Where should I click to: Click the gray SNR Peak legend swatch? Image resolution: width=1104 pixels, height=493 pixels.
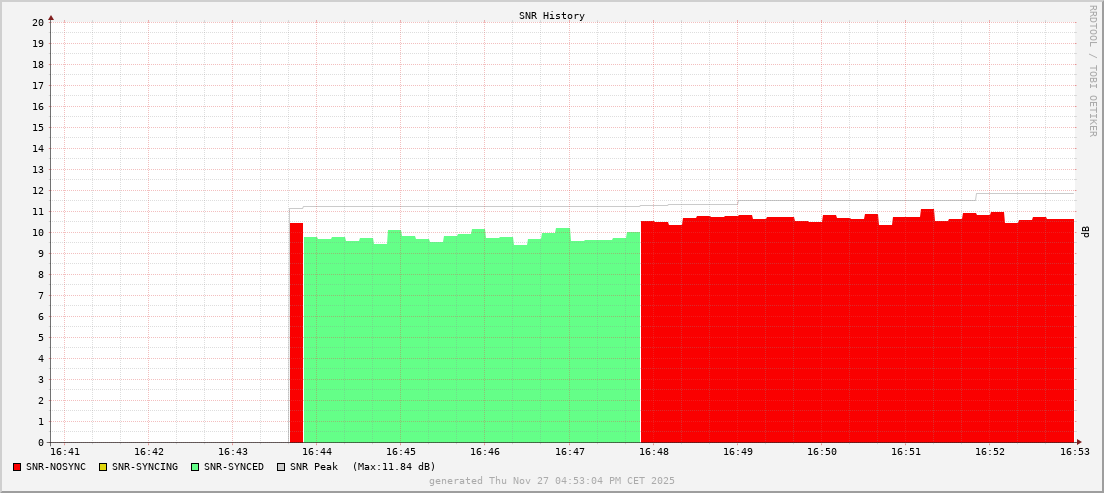[x=281, y=467]
